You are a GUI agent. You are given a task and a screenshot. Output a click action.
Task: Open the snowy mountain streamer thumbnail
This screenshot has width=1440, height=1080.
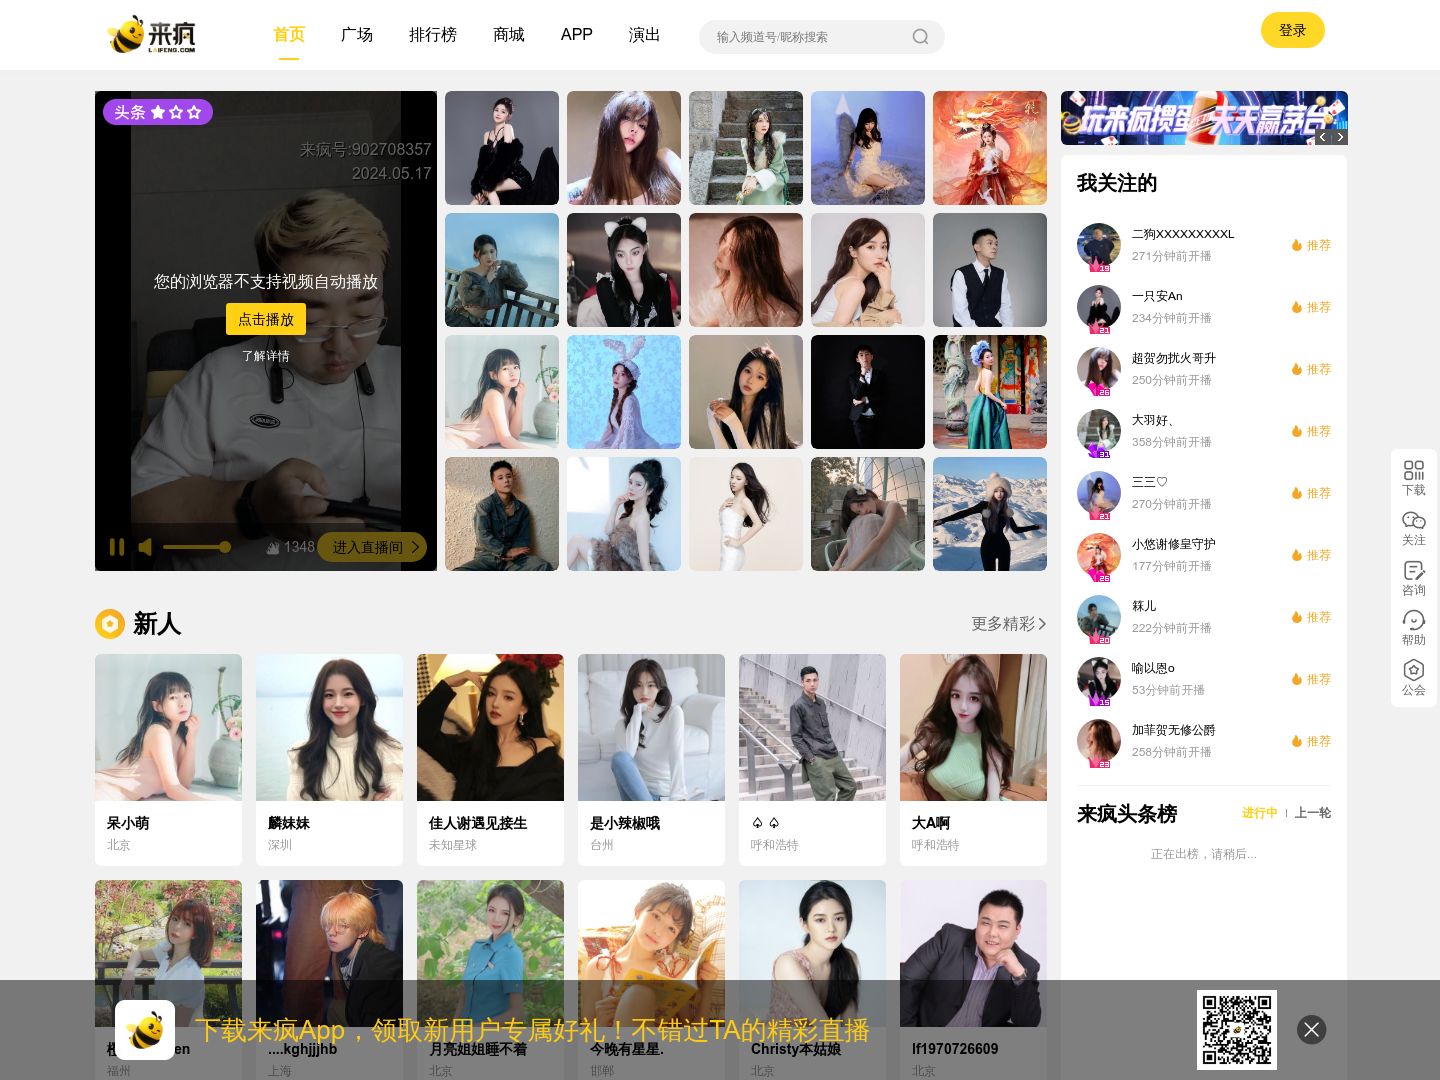[990, 514]
